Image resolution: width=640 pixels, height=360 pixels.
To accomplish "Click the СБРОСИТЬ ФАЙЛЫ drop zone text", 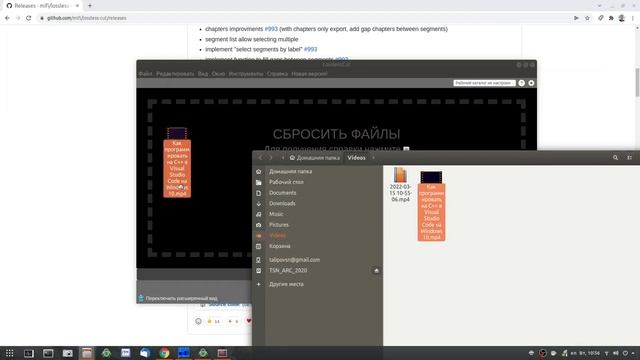I will pos(336,134).
